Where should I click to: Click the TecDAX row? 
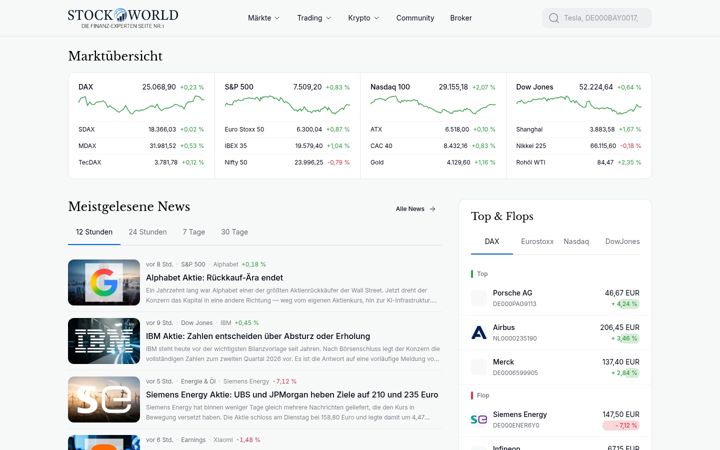pos(141,163)
